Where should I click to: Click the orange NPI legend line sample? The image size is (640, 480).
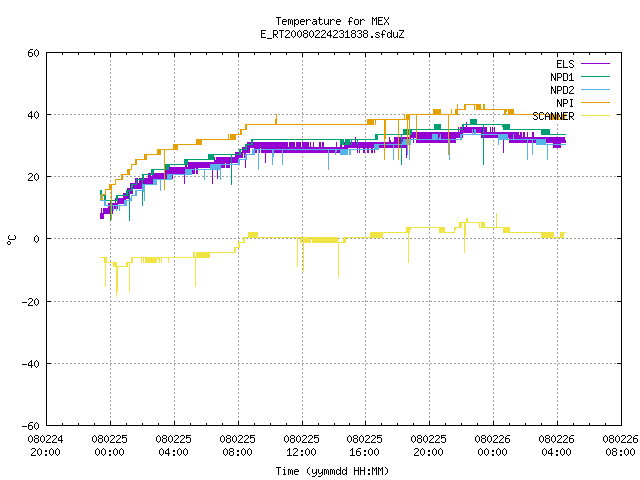[x=595, y=103]
